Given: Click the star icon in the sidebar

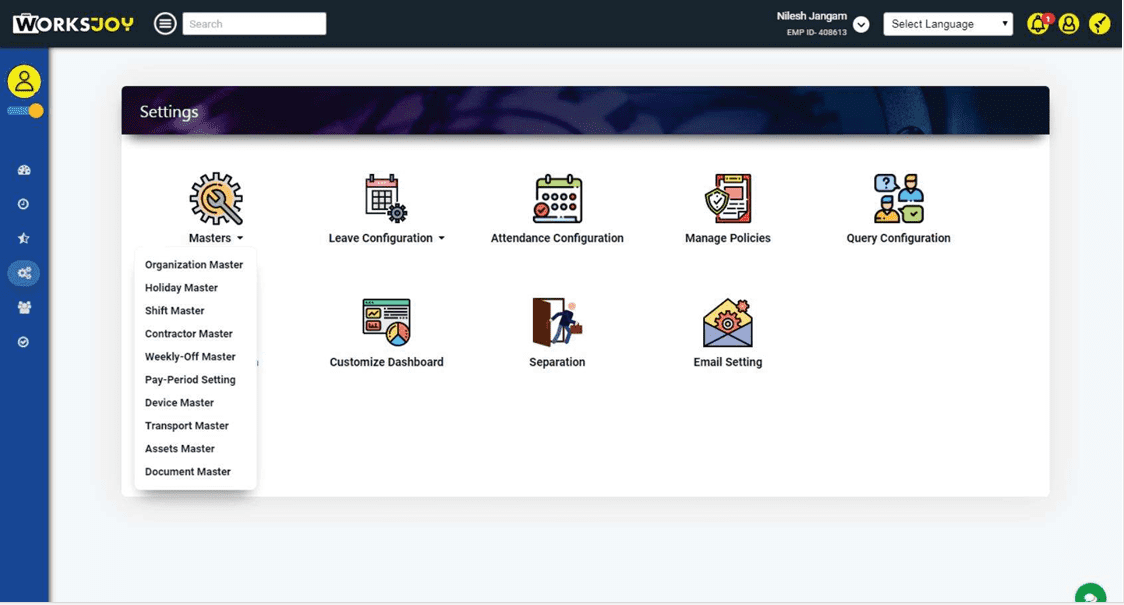Looking at the screenshot, I should 23,238.
